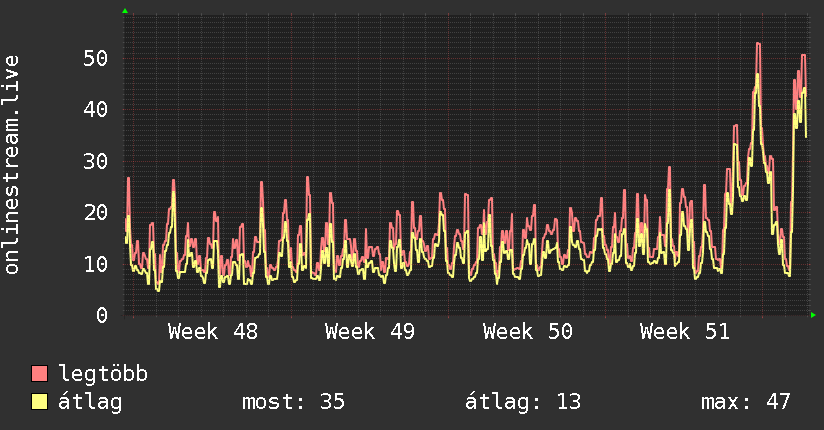The height and width of the screenshot is (430, 824).
Task: Click the Week 48 axis label
Action: (x=212, y=332)
